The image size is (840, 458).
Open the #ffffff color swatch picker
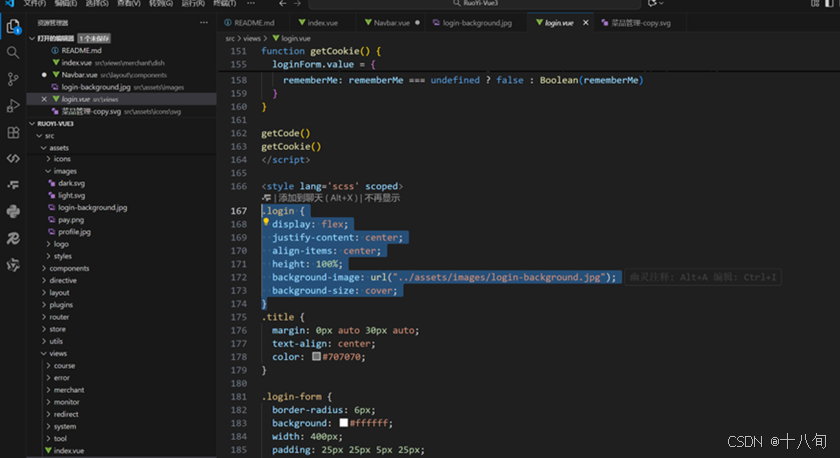point(343,423)
